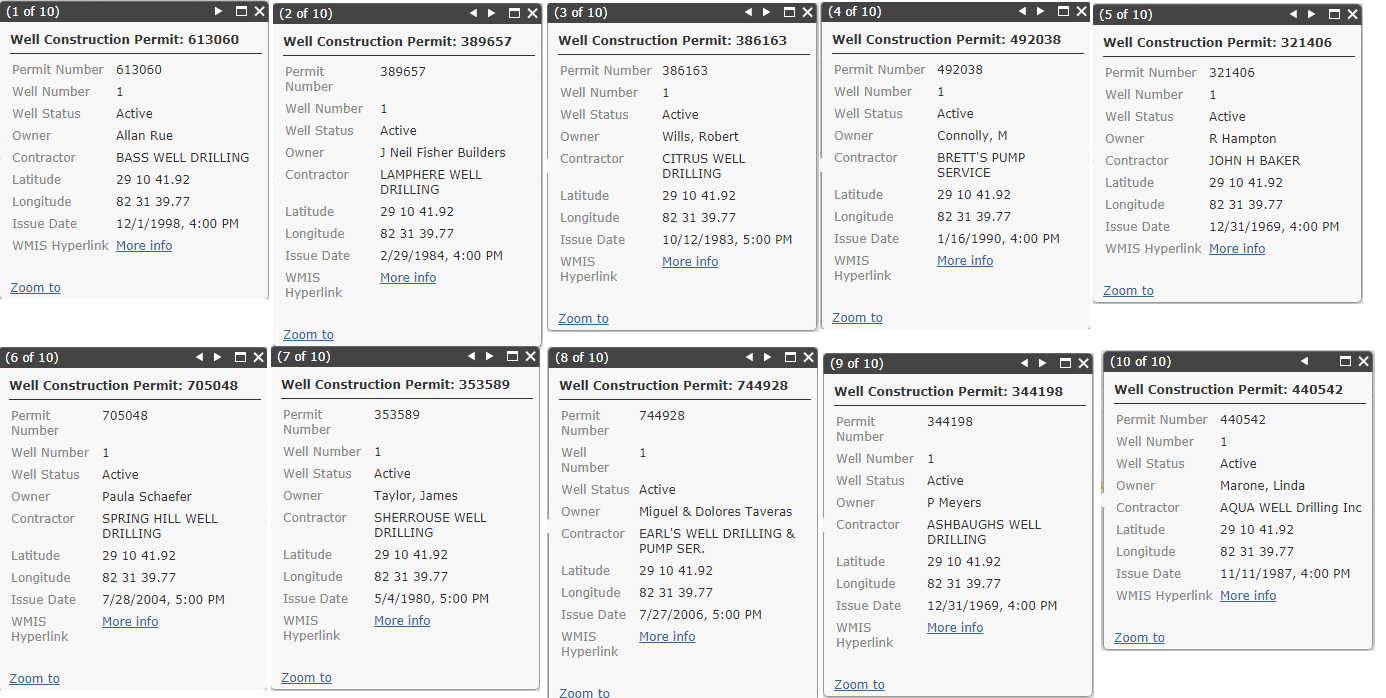1386x698 pixels.
Task: Open More info for permit 705048
Action: [130, 621]
